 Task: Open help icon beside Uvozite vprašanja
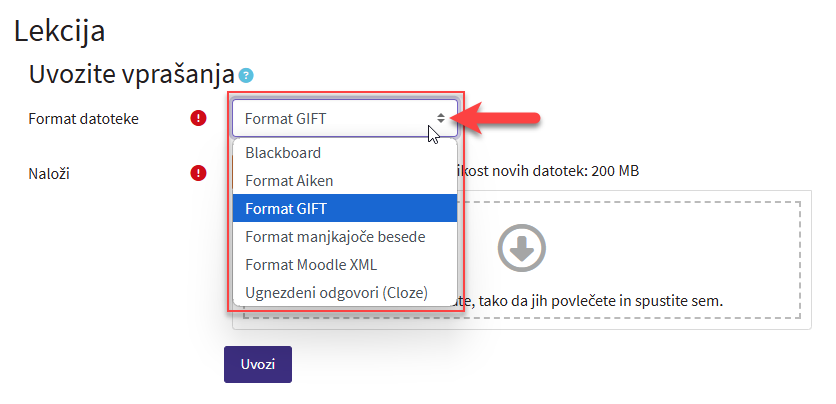(x=247, y=75)
